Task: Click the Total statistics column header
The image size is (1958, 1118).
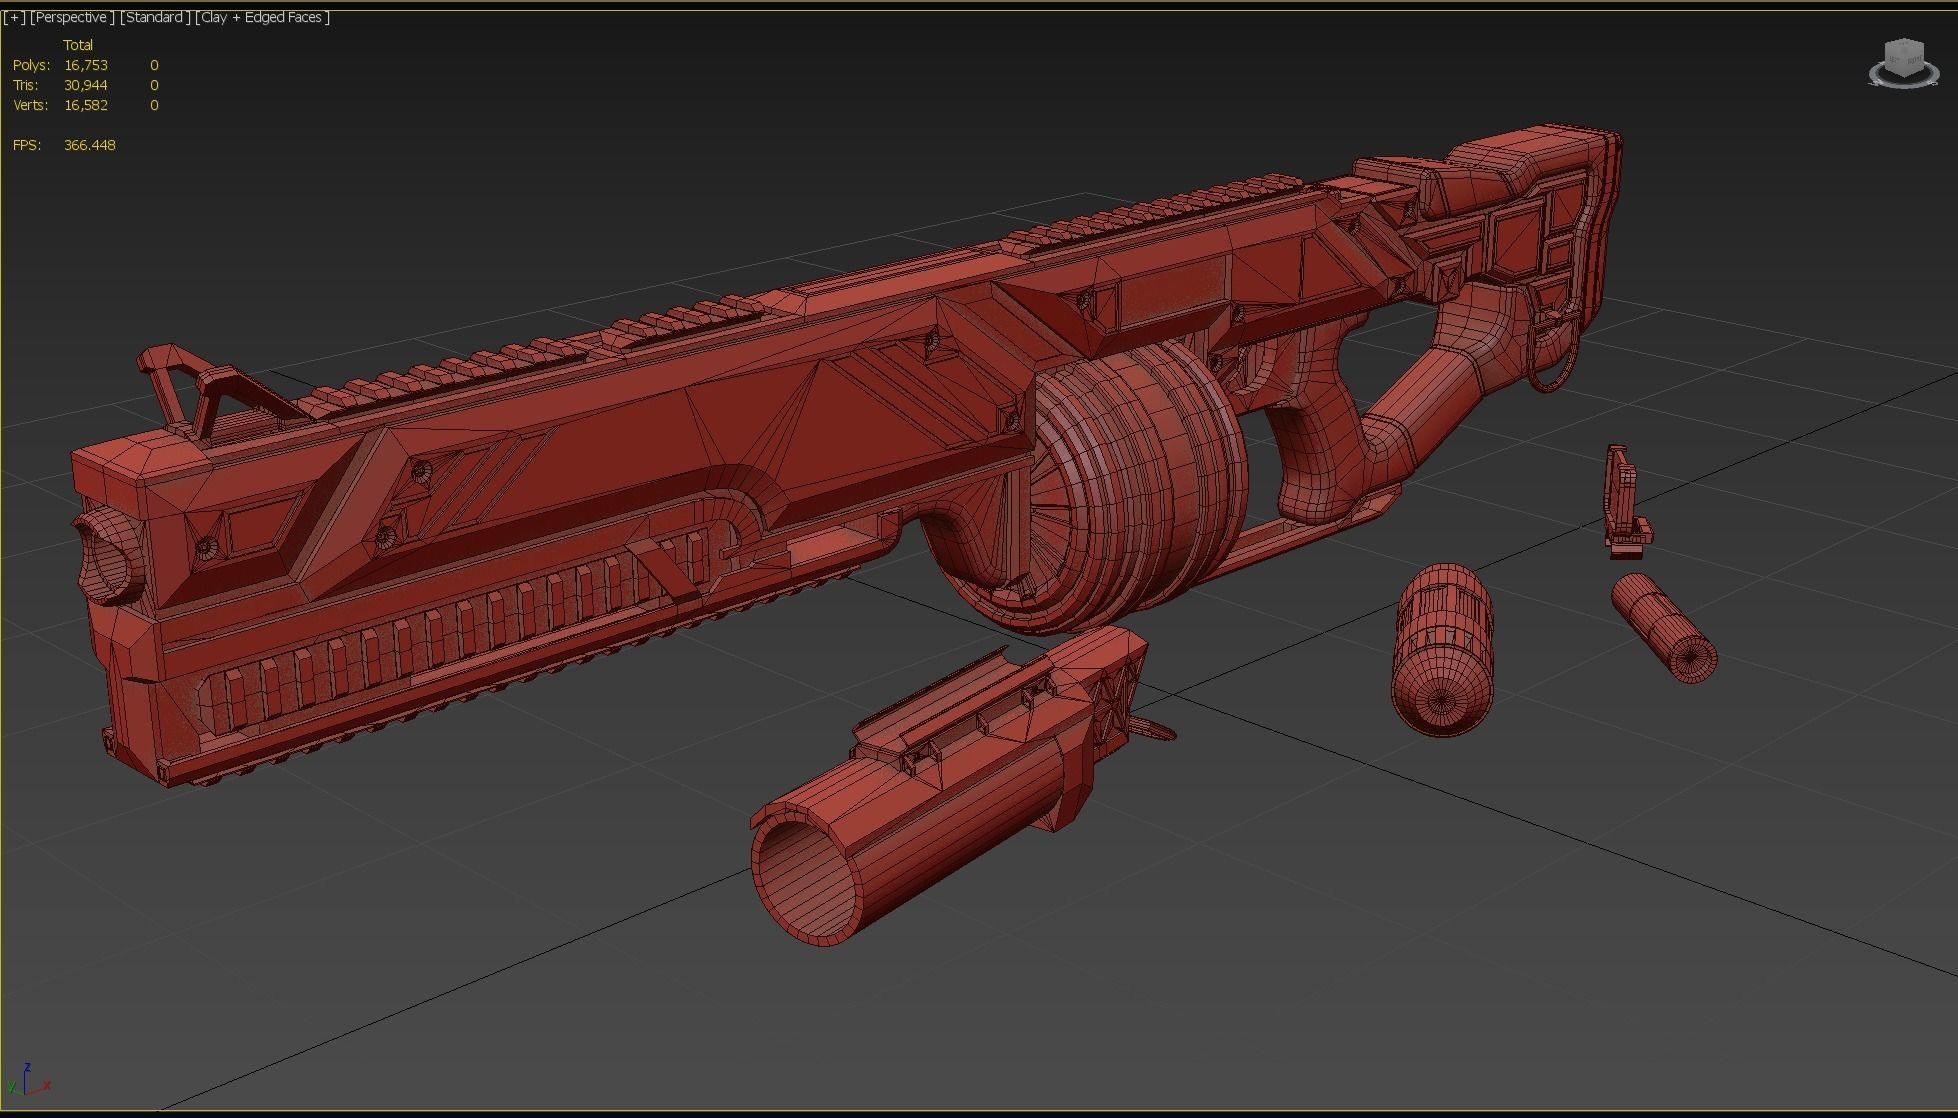Action: pos(78,45)
